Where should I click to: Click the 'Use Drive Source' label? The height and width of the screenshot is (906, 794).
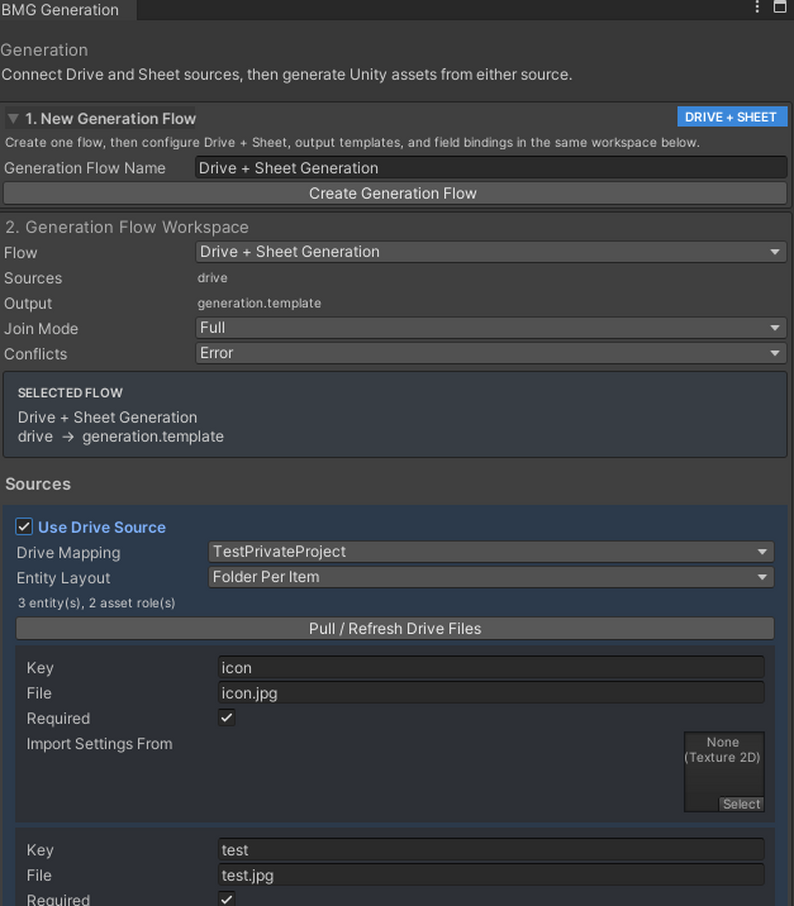pos(102,527)
